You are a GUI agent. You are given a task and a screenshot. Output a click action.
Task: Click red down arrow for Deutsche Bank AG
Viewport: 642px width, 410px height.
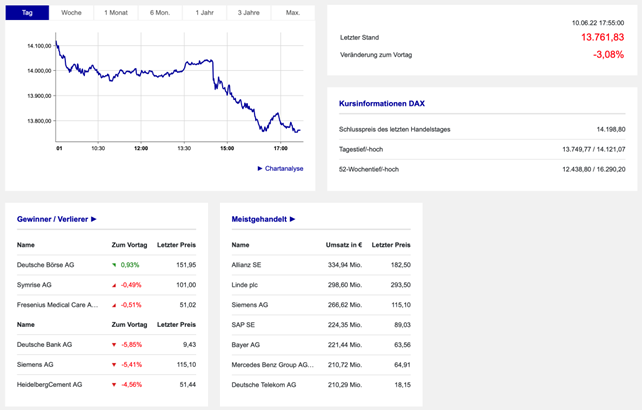pyautogui.click(x=114, y=345)
